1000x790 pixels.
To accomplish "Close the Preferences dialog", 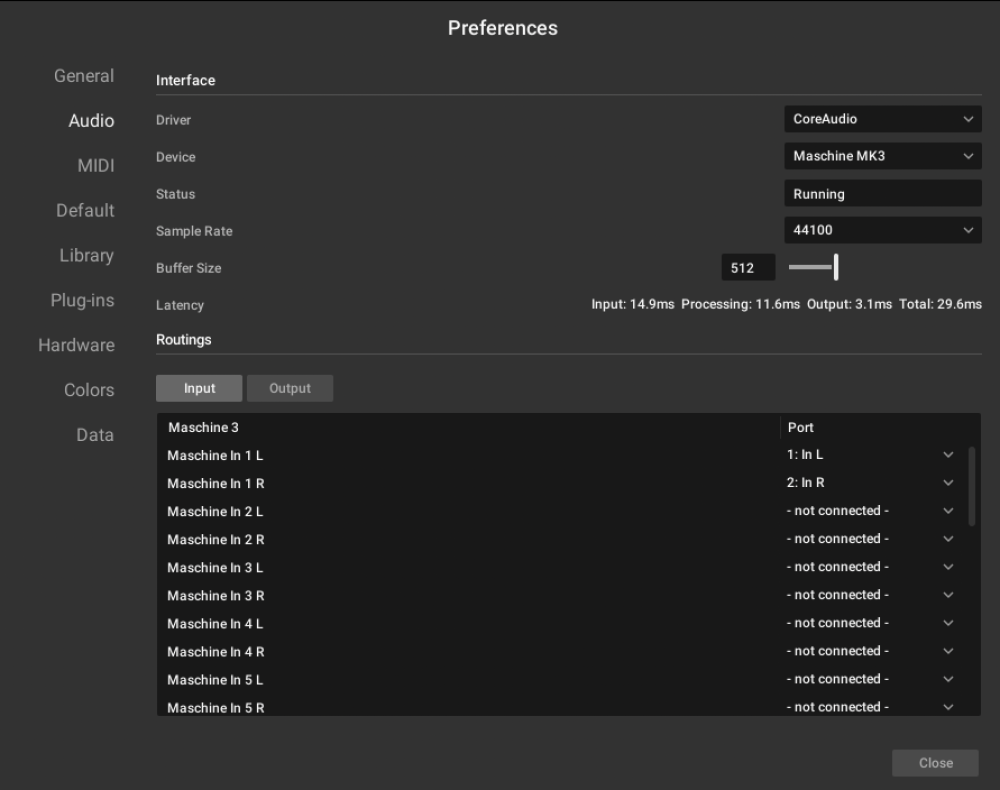I will pos(935,763).
